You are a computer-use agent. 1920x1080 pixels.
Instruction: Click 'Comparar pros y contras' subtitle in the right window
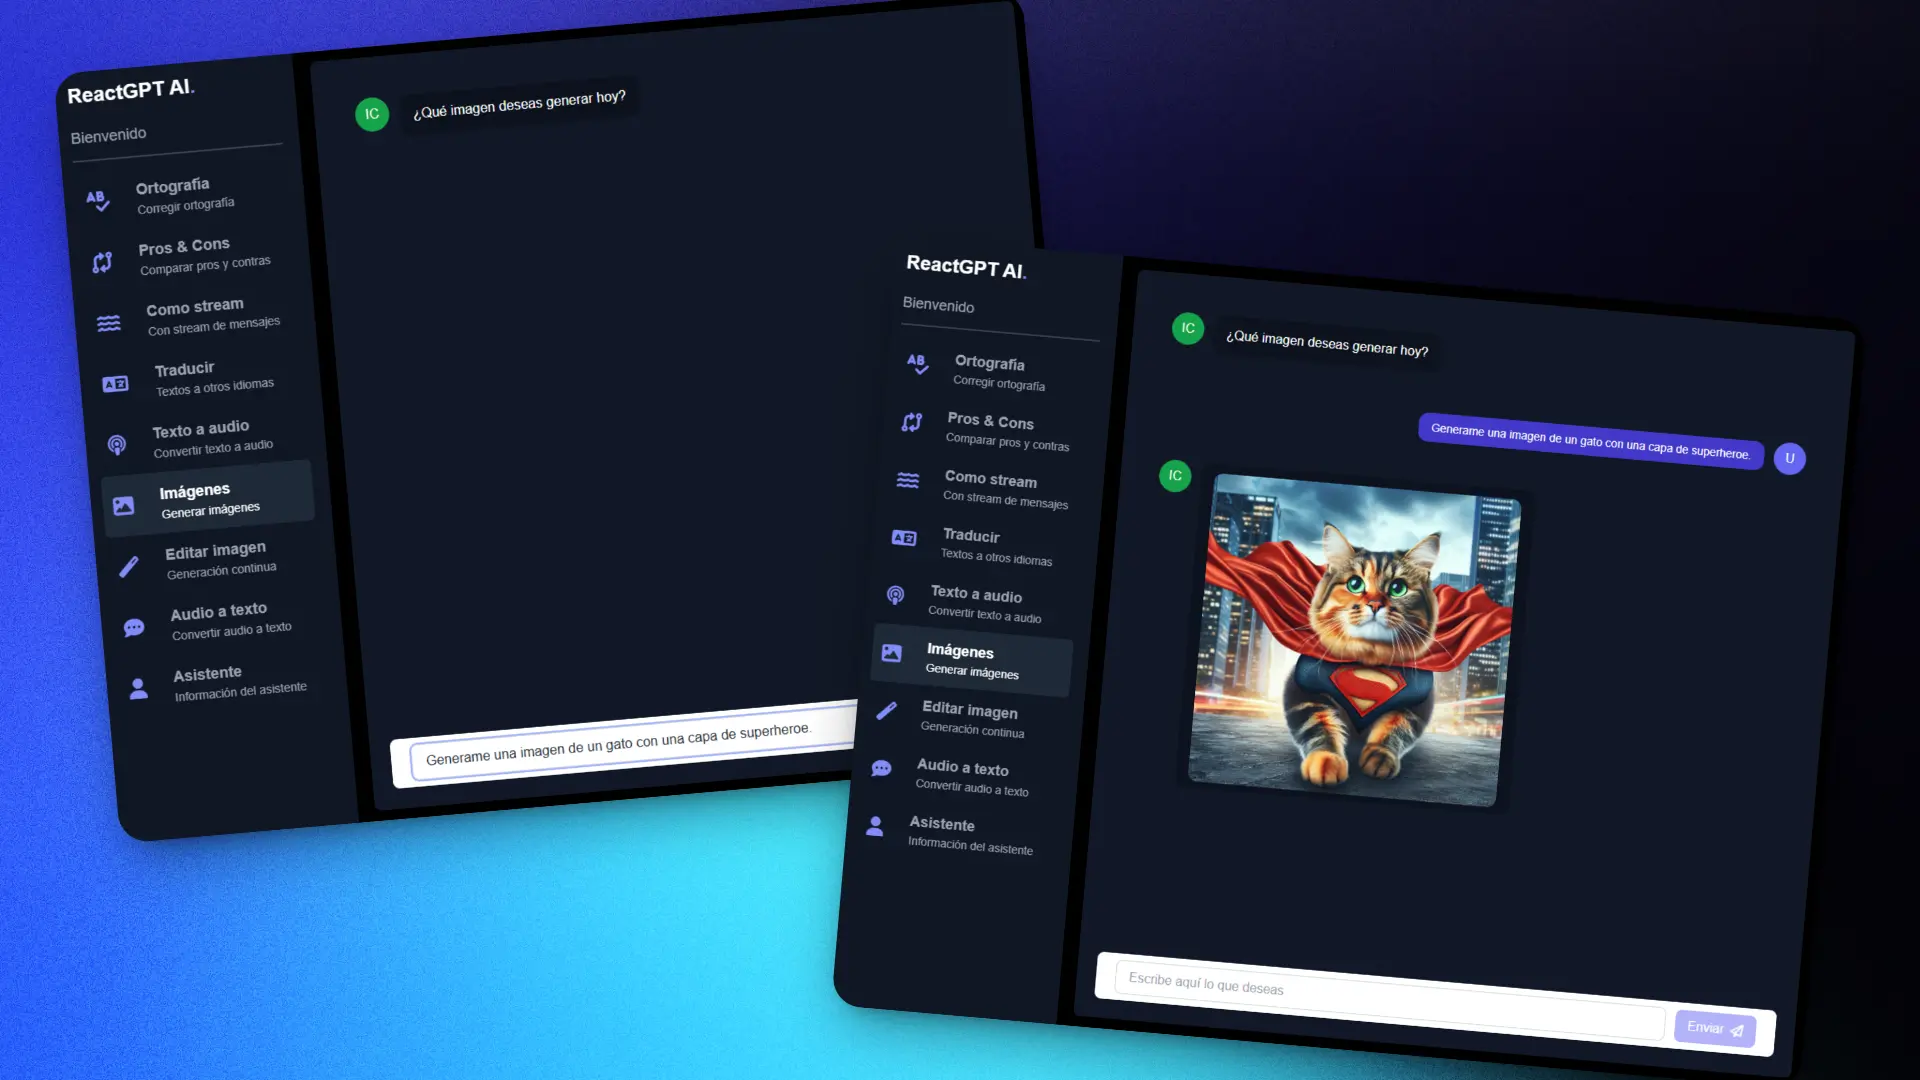click(x=1007, y=442)
